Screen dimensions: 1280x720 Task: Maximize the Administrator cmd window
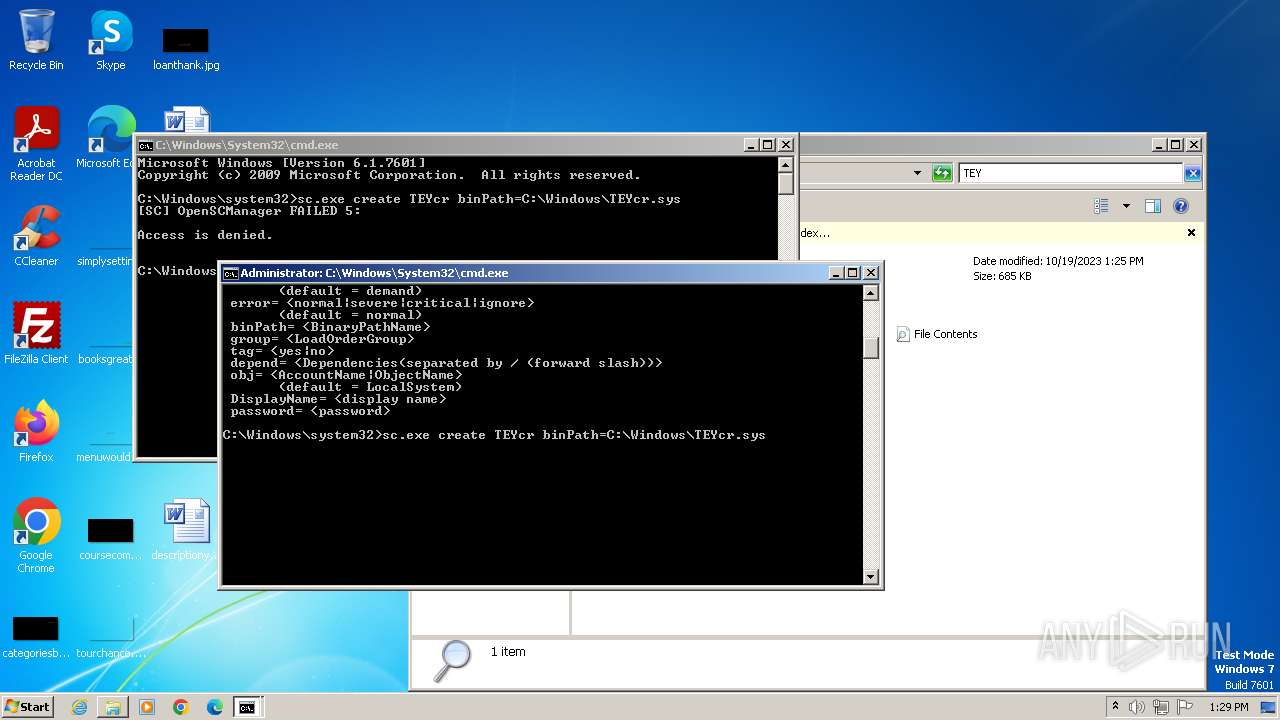coord(853,273)
